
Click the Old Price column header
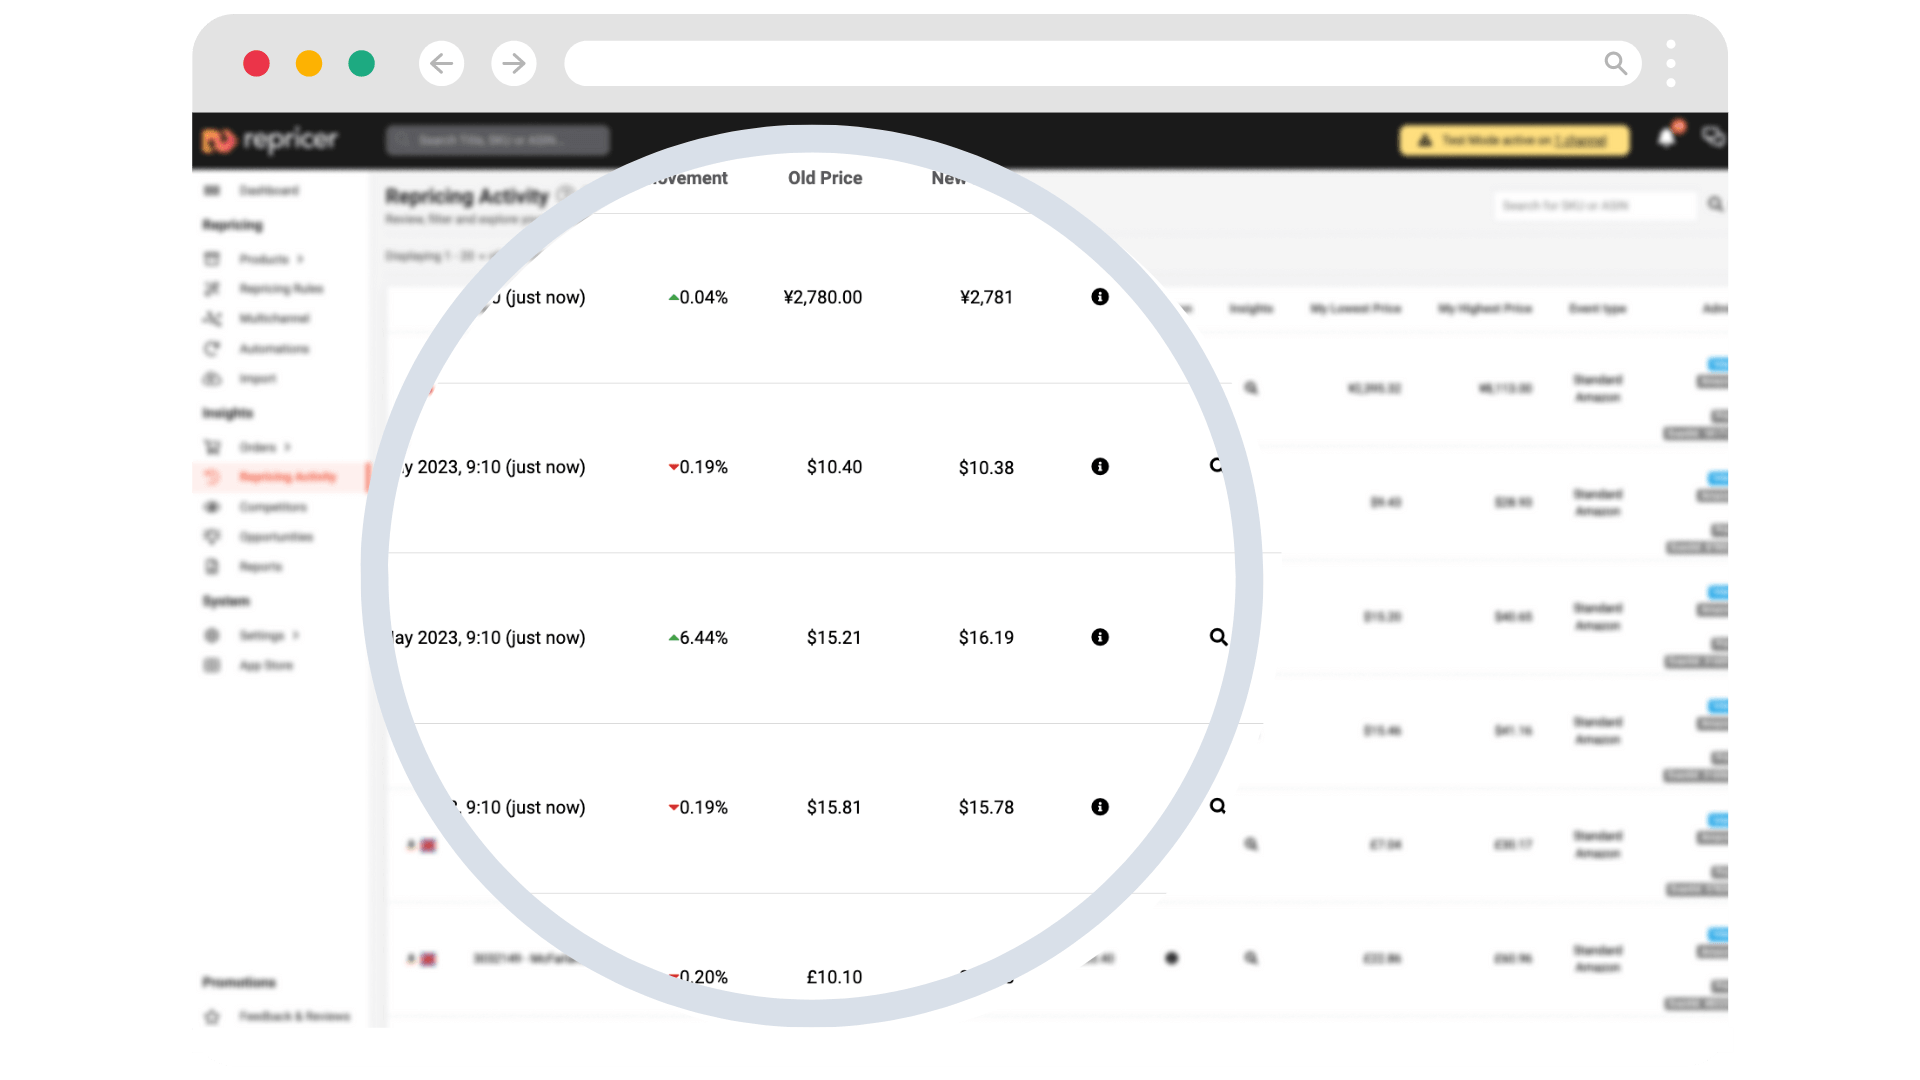[824, 178]
